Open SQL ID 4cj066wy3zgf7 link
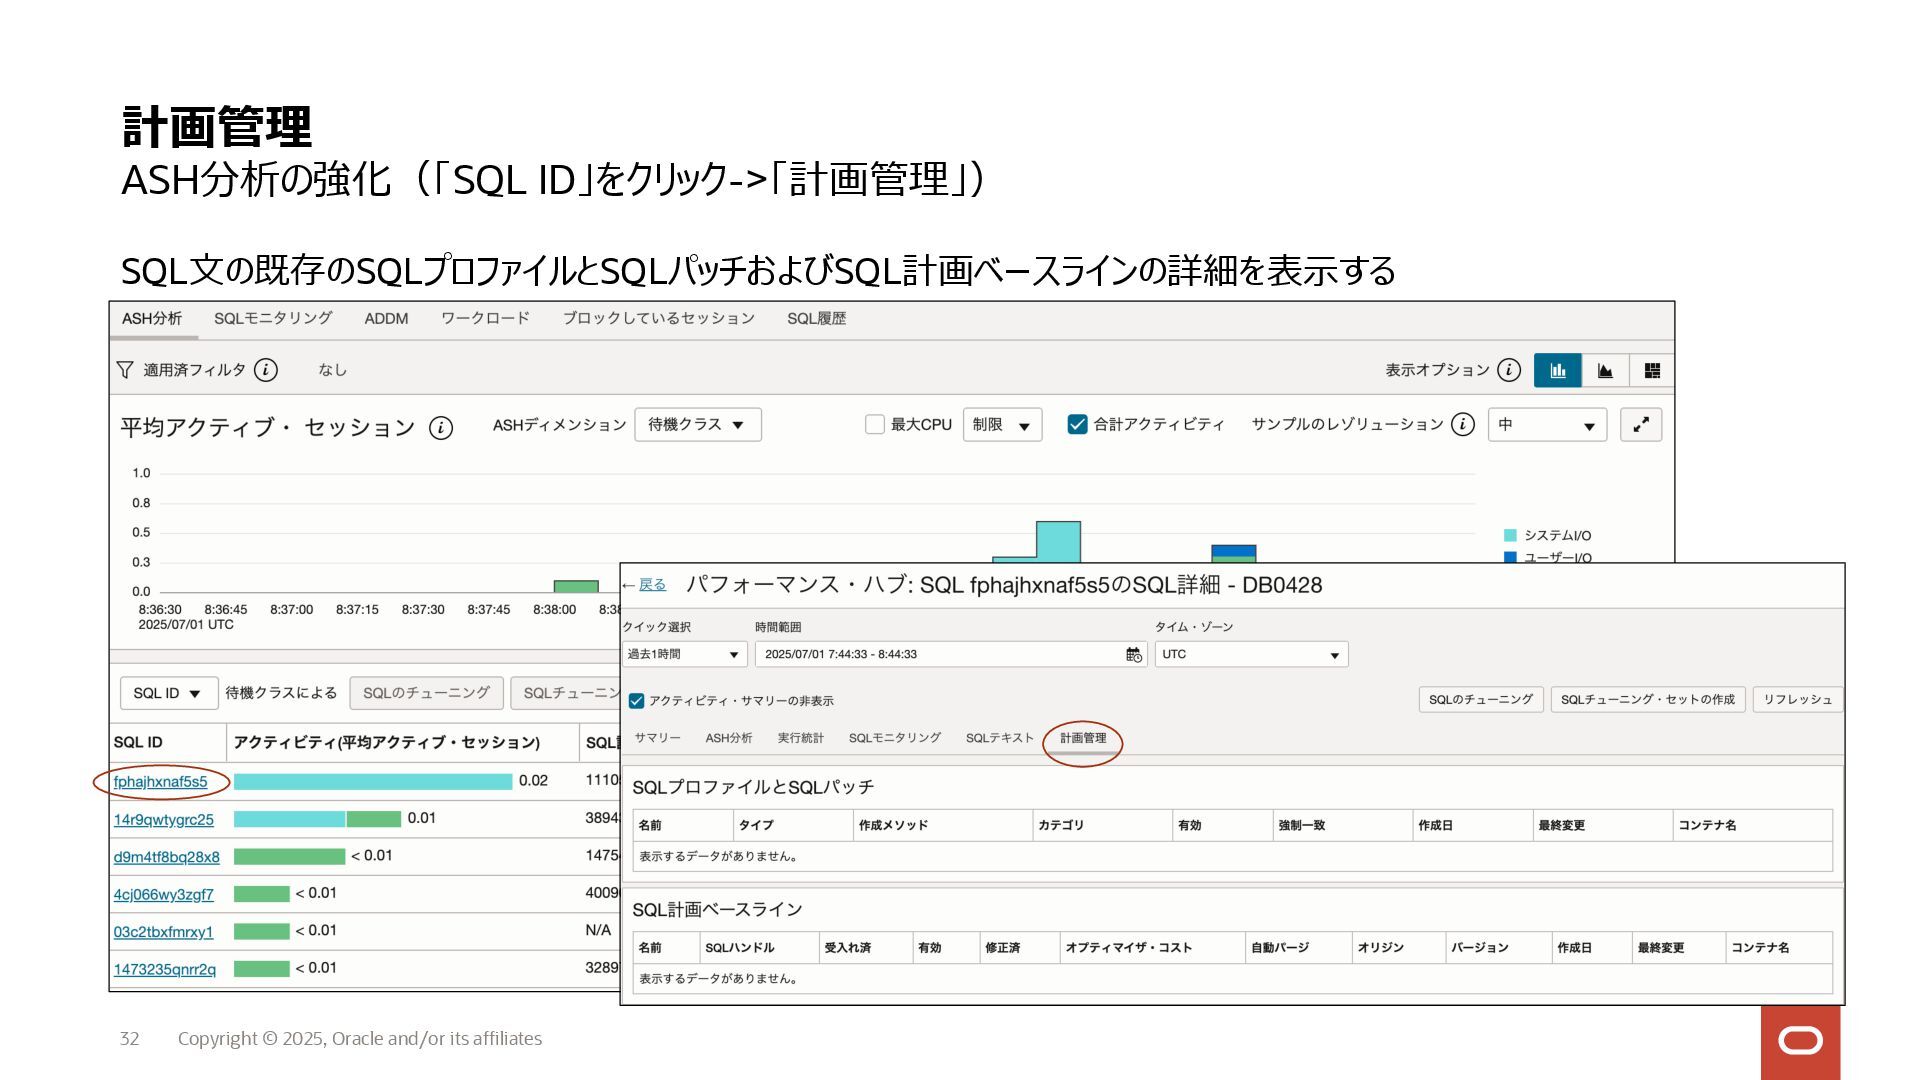 click(163, 895)
